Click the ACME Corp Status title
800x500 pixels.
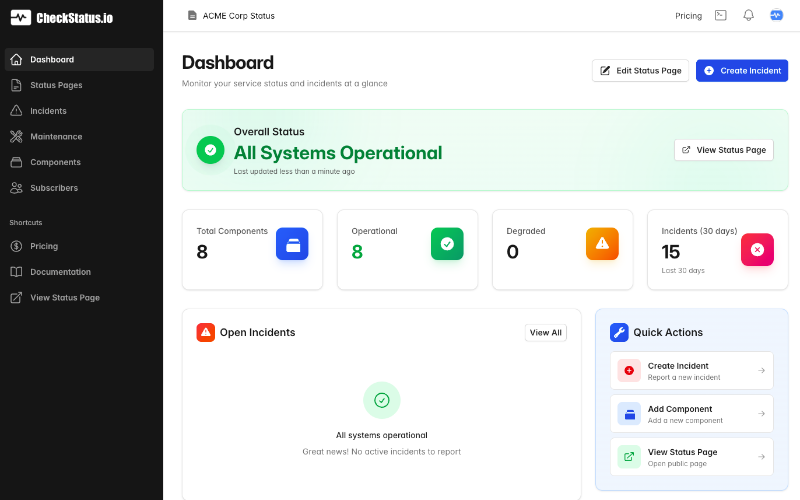(238, 16)
